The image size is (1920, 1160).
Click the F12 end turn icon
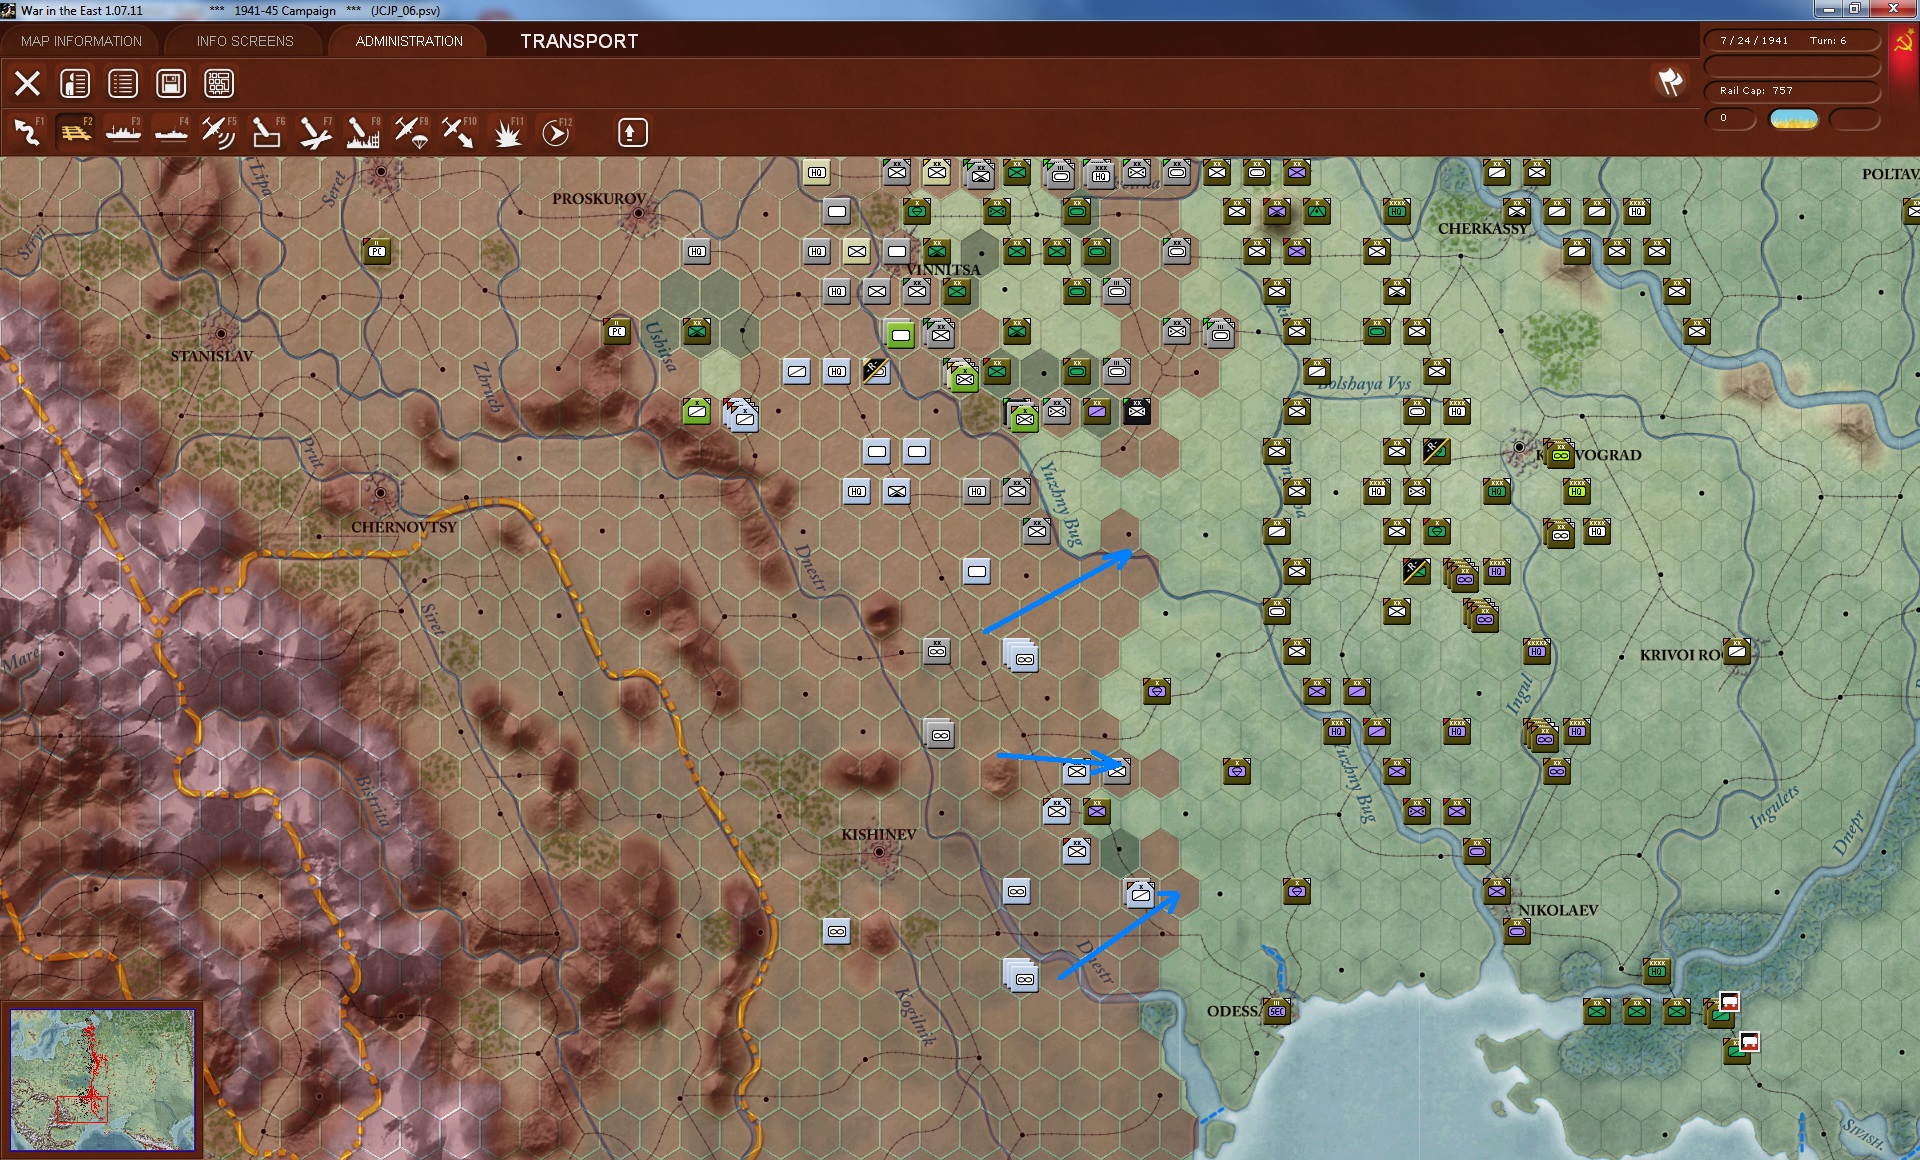(x=556, y=132)
